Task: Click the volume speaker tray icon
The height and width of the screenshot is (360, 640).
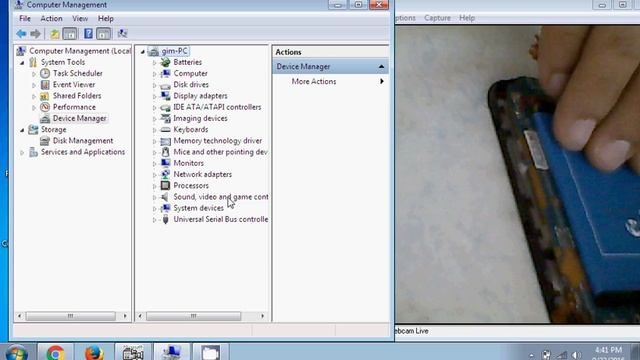Action: [x=576, y=355]
